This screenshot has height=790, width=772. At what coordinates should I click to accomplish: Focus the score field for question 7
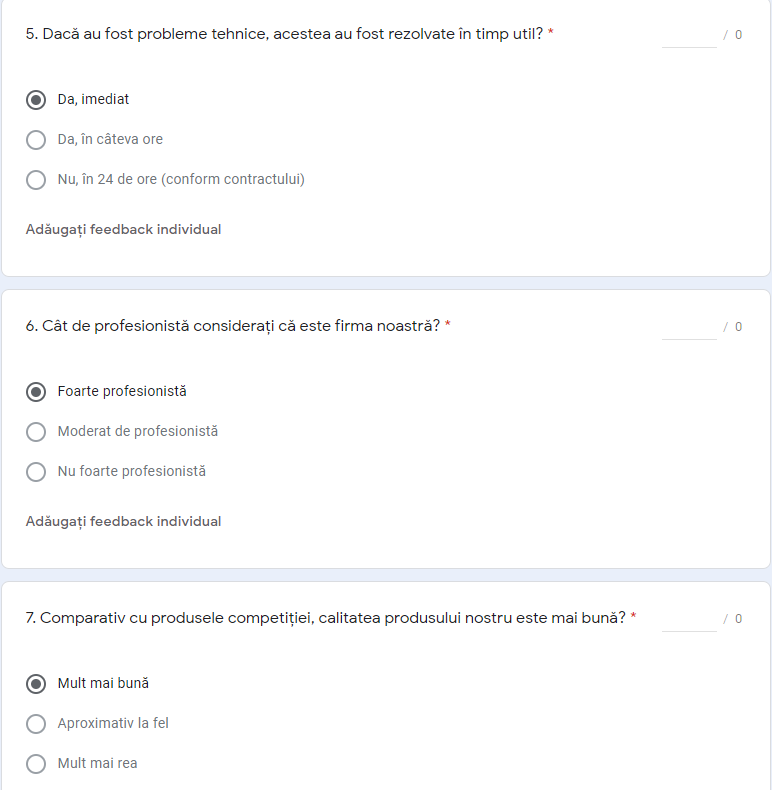pos(689,619)
